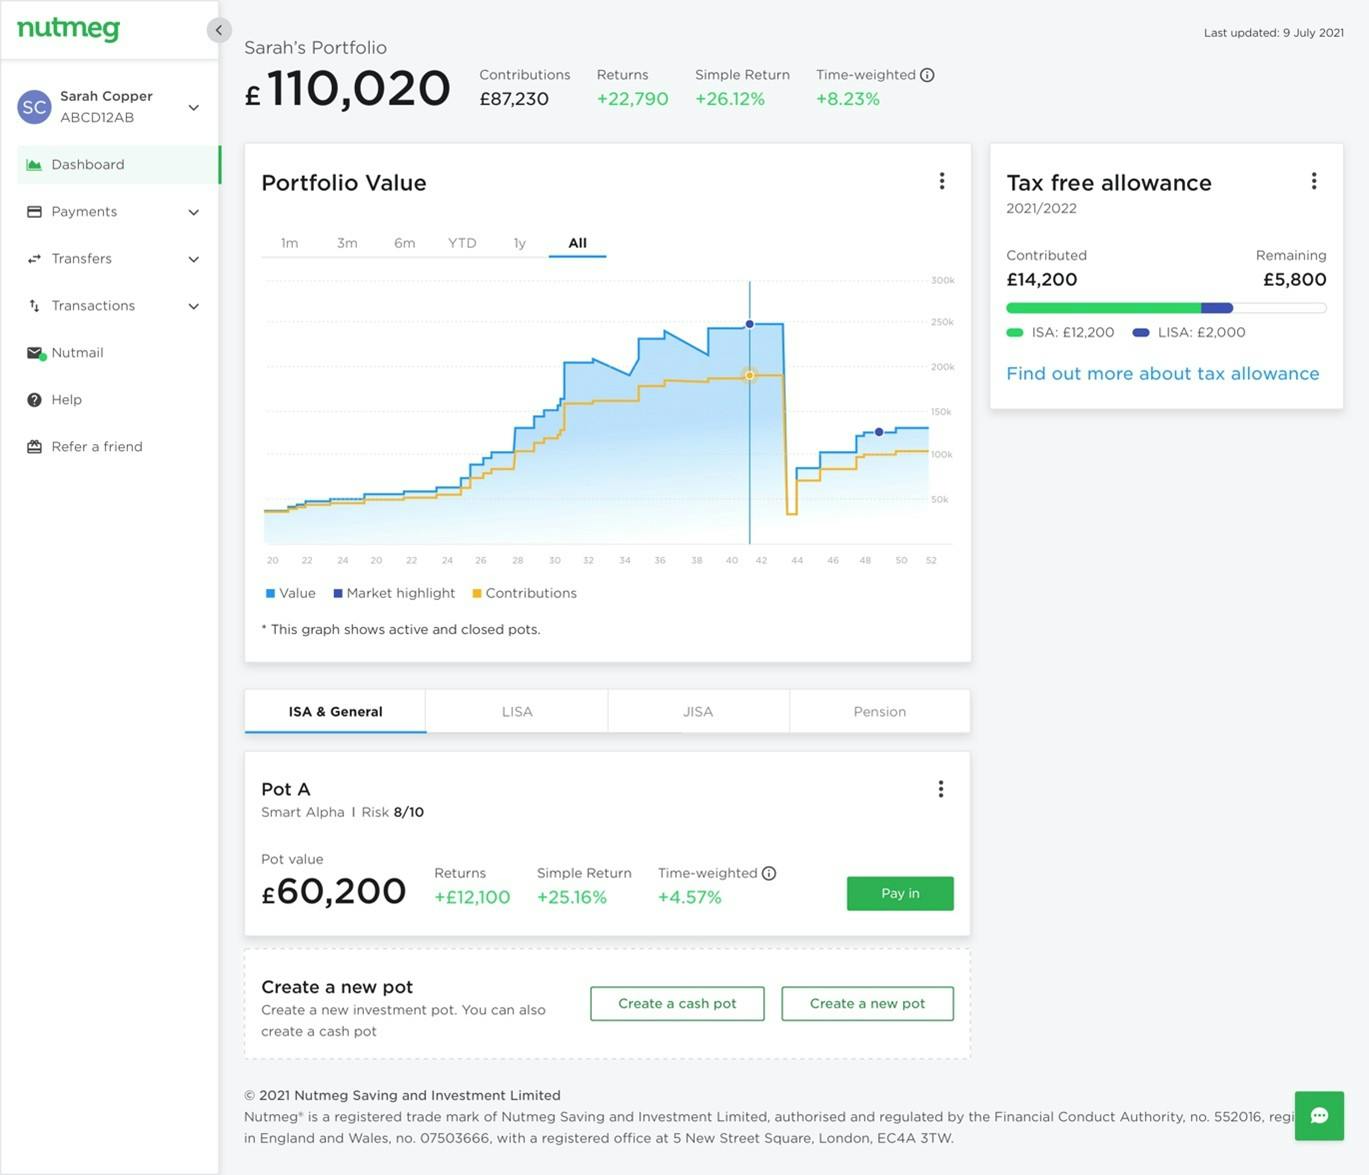This screenshot has width=1369, height=1175.
Task: Click the tax allowance progress bar
Action: 1166,308
